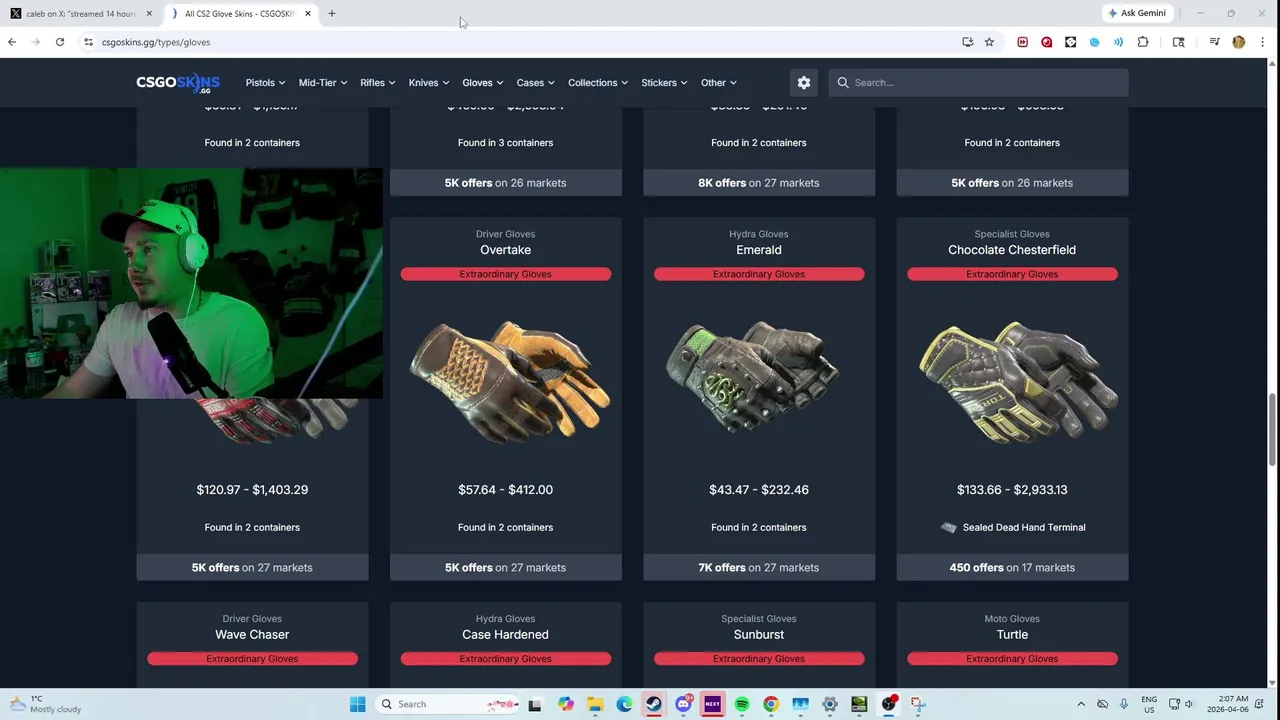Screen dimensions: 1280x720
Task: Bookmark this page with the star icon
Action: pos(989,42)
